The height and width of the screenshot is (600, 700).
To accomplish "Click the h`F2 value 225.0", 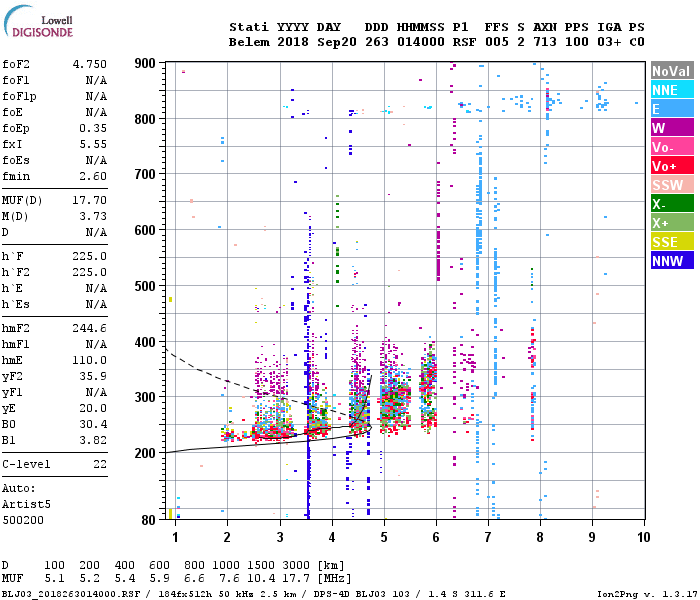I will 90,272.
